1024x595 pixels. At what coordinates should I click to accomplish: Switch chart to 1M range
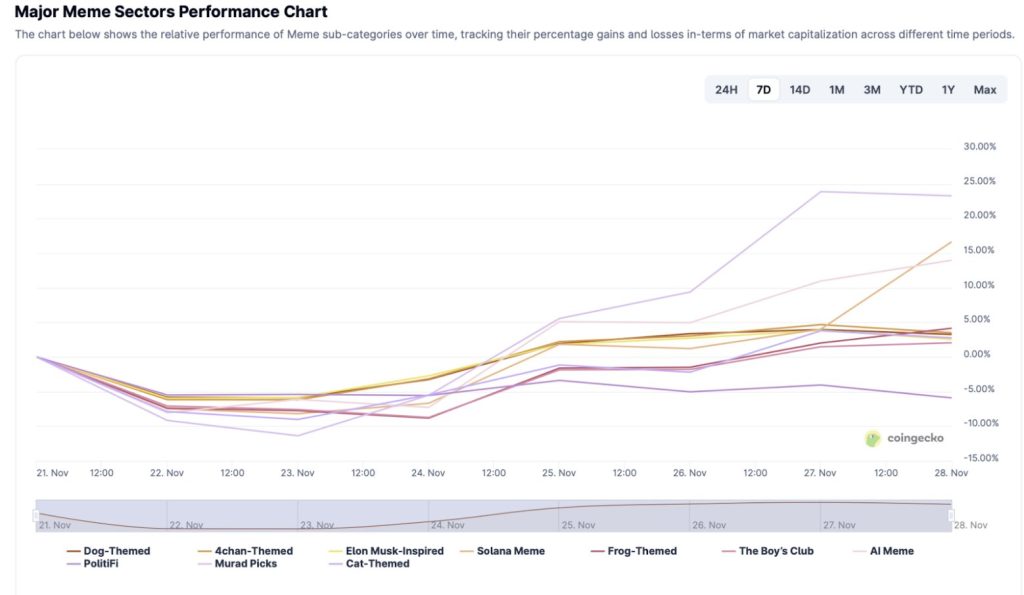point(836,90)
